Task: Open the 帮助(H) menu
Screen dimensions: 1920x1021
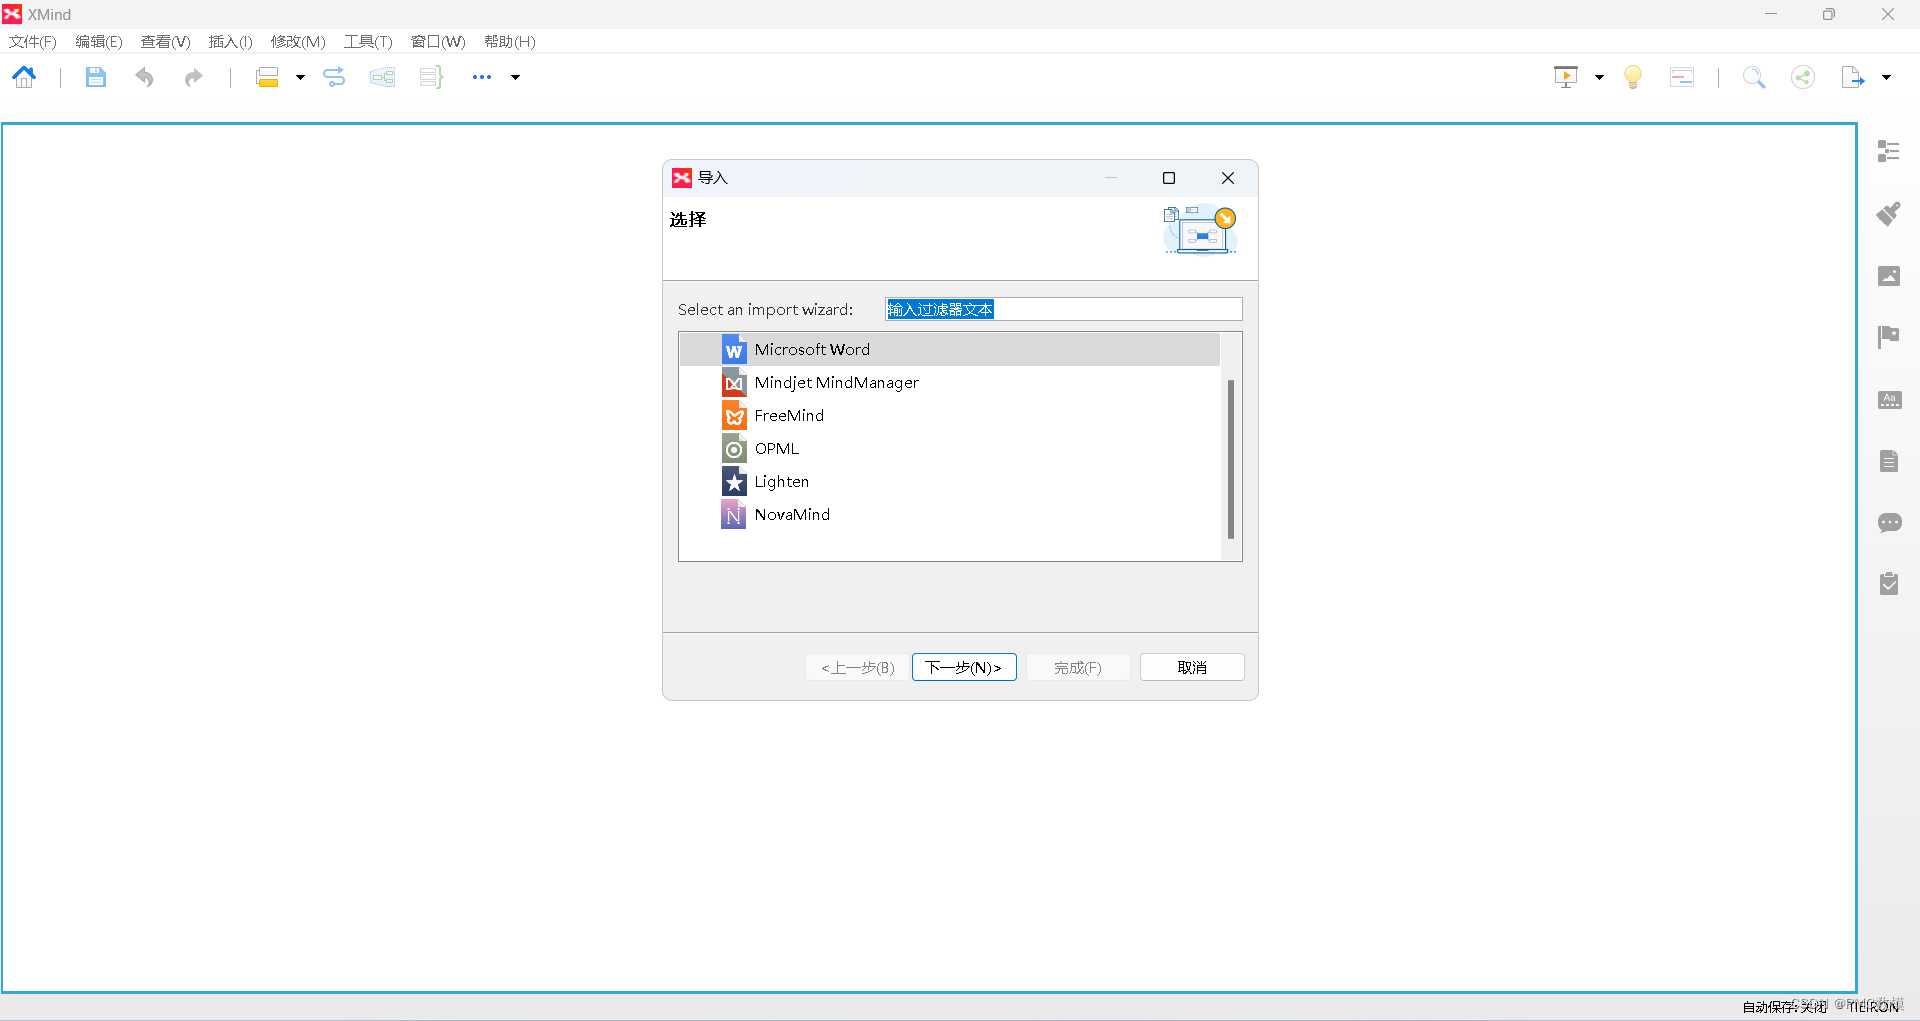Action: (x=510, y=41)
